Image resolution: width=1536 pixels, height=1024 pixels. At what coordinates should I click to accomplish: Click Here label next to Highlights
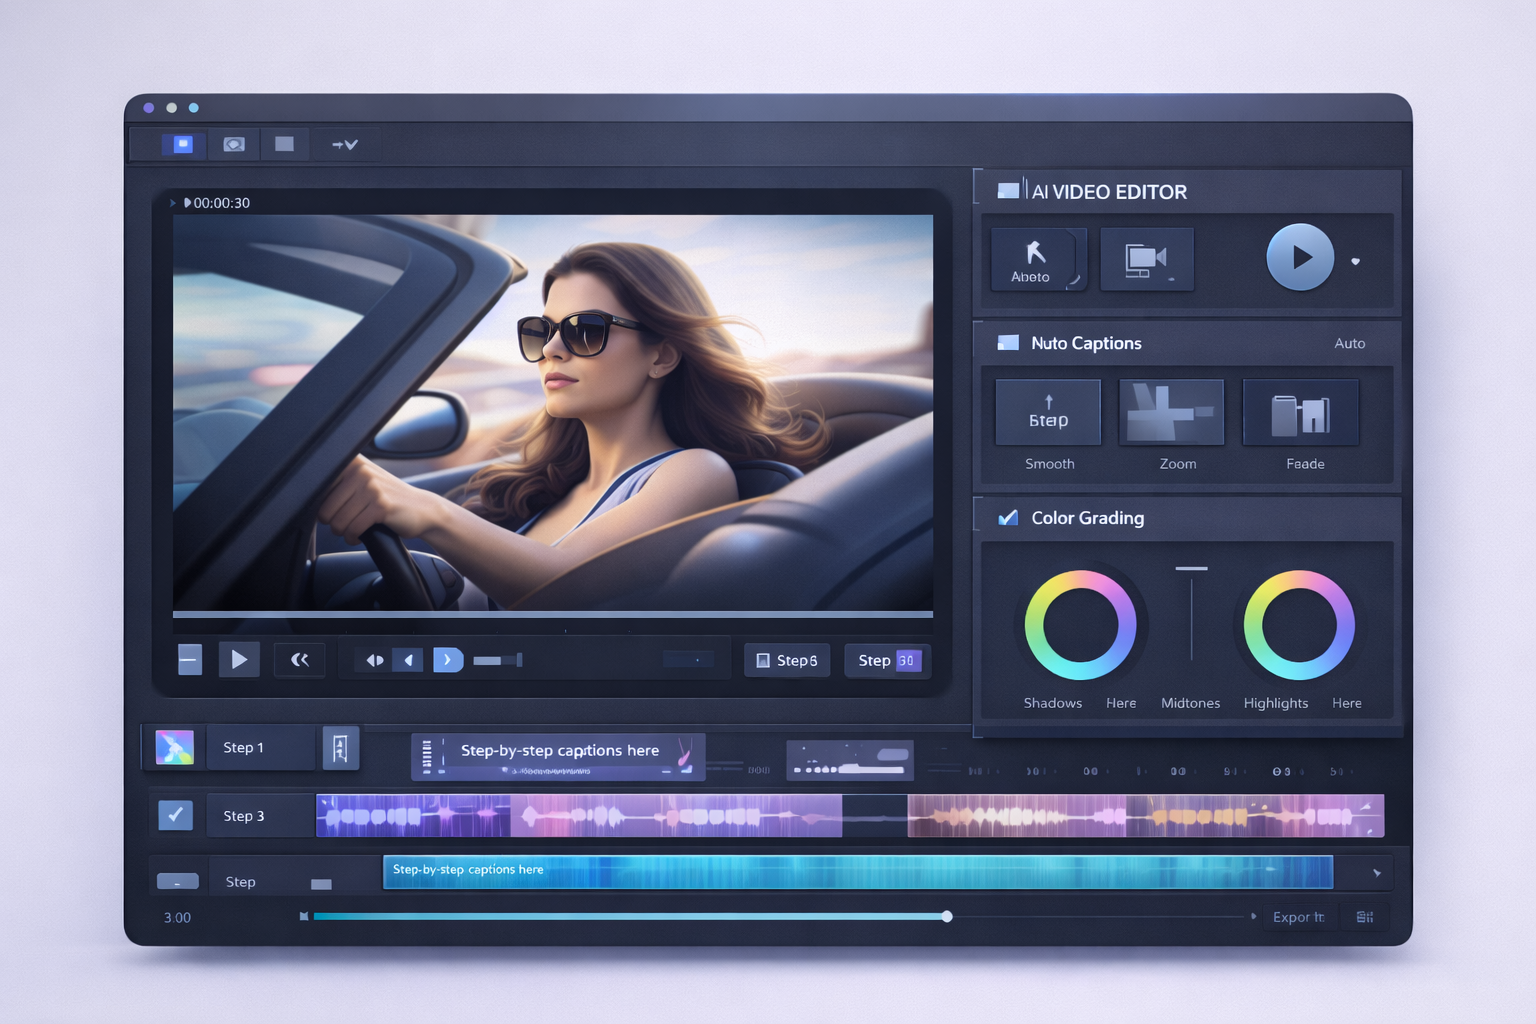point(1347,703)
